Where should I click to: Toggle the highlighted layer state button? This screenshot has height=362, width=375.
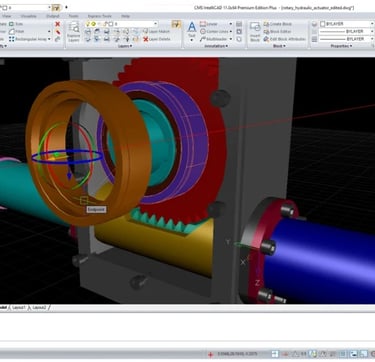click(x=176, y=24)
